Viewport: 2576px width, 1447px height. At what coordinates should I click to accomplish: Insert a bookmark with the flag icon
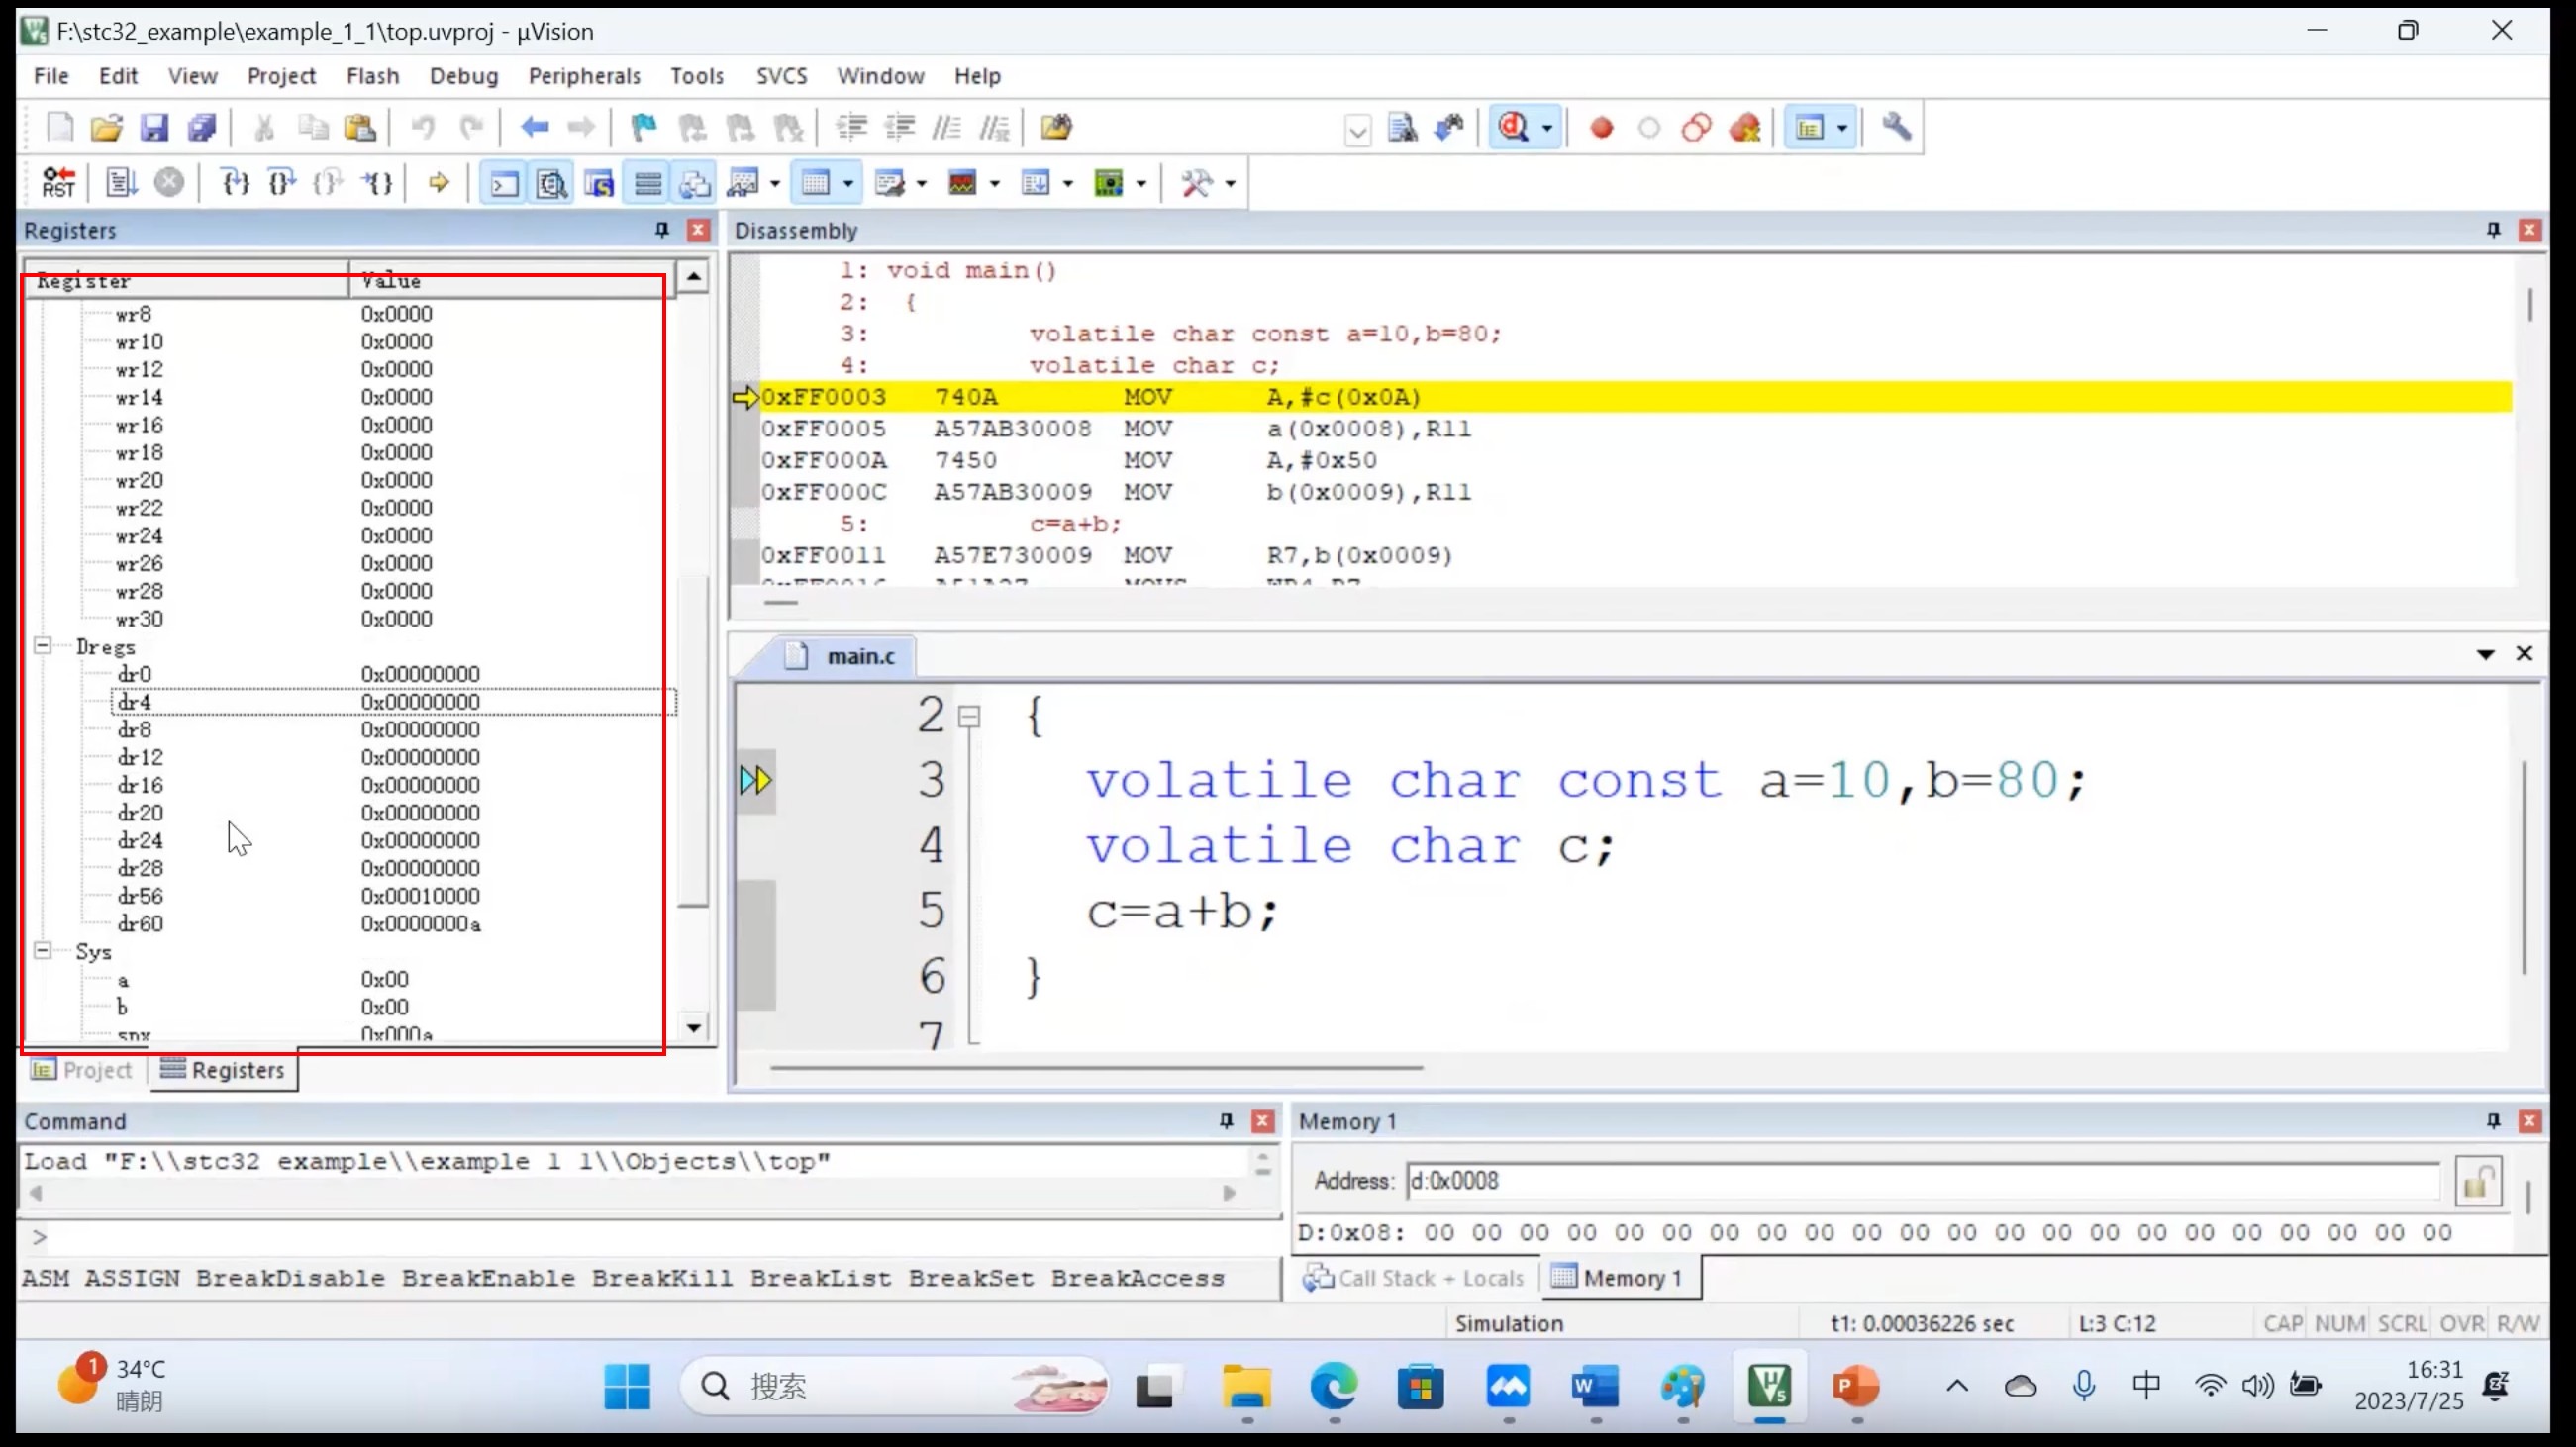tap(643, 128)
